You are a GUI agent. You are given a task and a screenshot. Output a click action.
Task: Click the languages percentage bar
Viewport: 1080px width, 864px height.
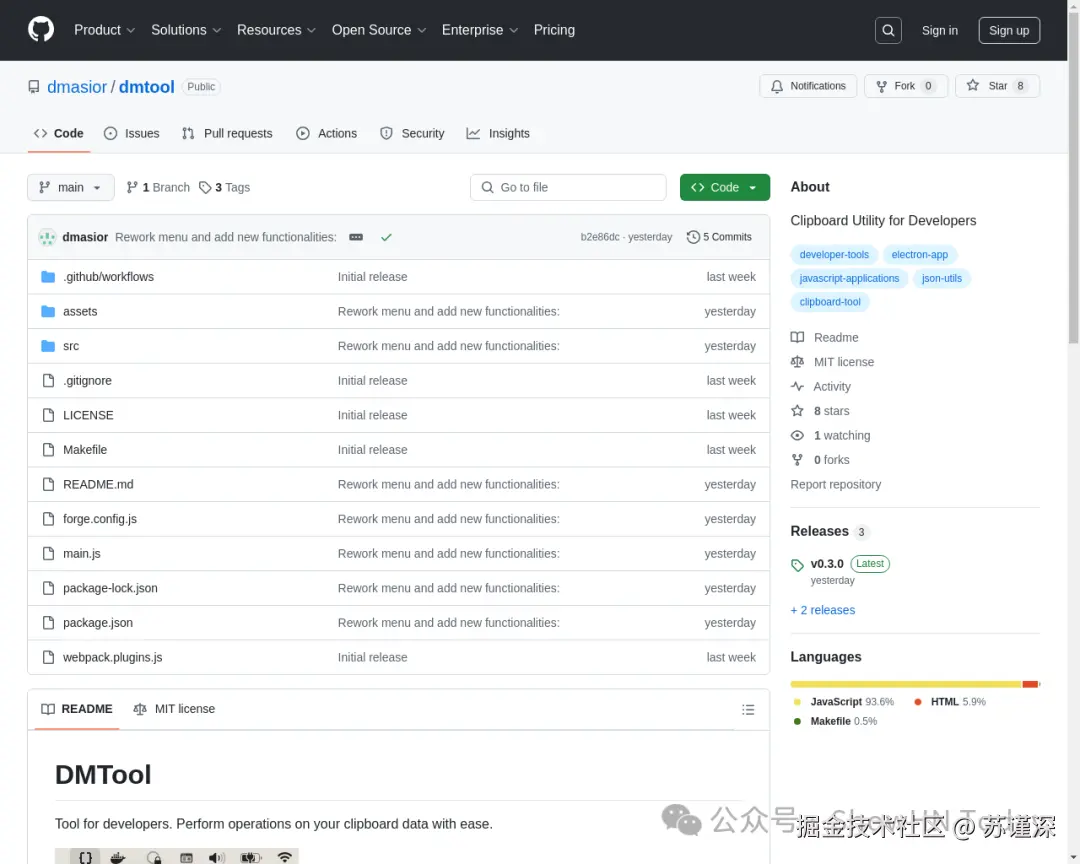point(915,684)
